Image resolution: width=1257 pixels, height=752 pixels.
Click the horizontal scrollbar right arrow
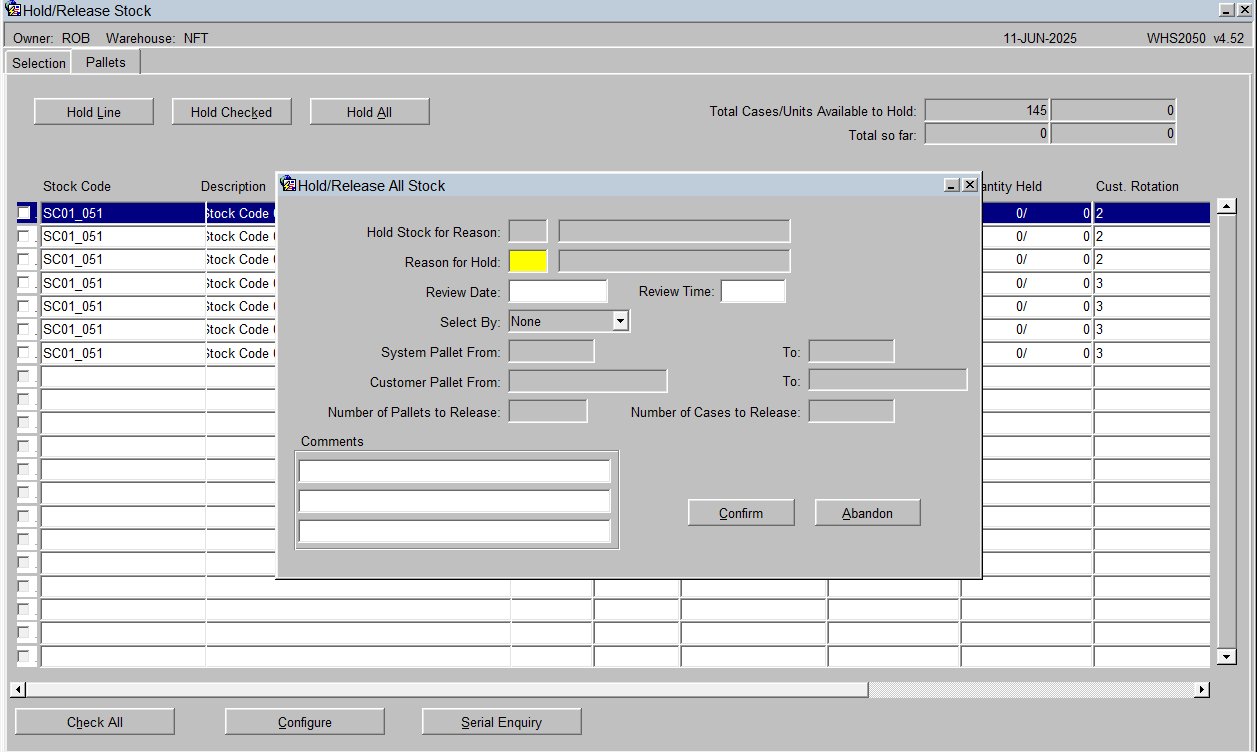point(1202,690)
